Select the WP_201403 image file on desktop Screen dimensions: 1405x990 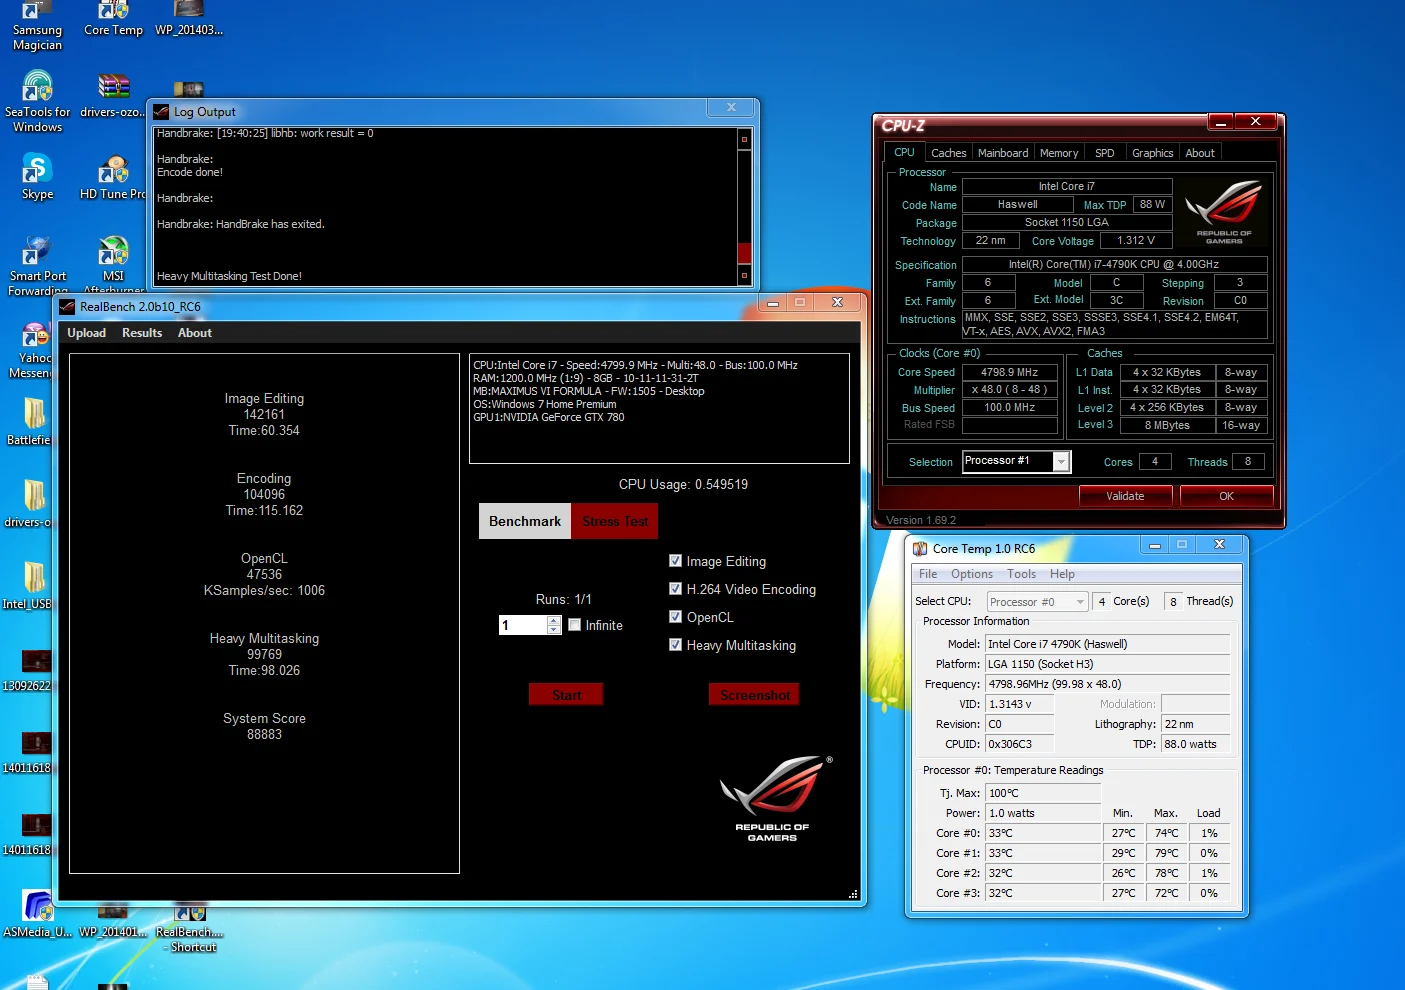click(189, 20)
